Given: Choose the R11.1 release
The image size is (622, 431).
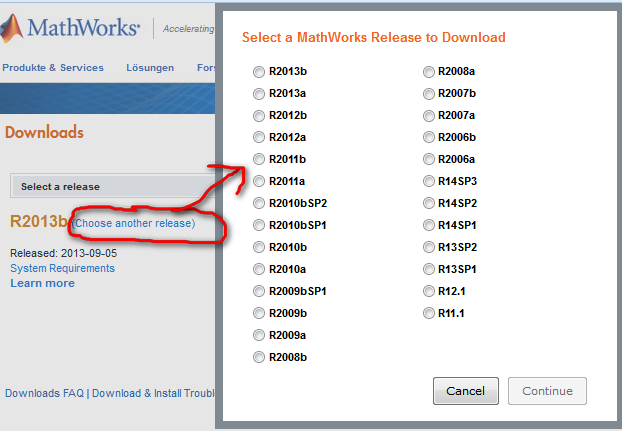Looking at the screenshot, I should click(x=429, y=313).
